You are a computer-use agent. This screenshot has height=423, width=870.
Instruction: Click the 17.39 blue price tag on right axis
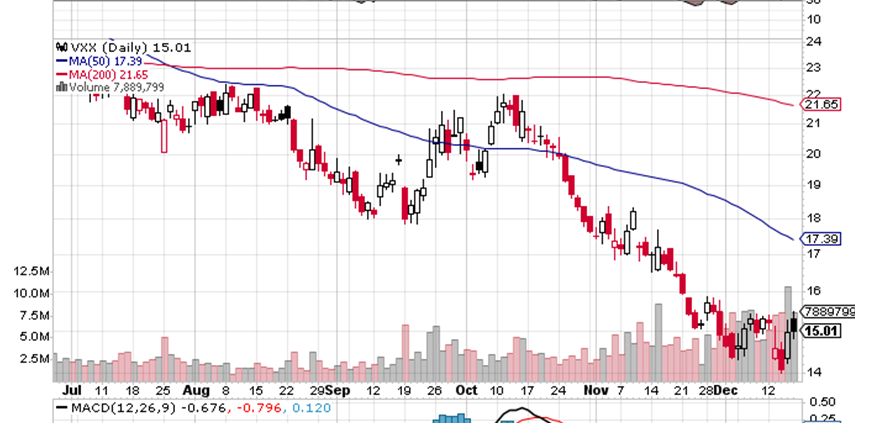point(823,239)
